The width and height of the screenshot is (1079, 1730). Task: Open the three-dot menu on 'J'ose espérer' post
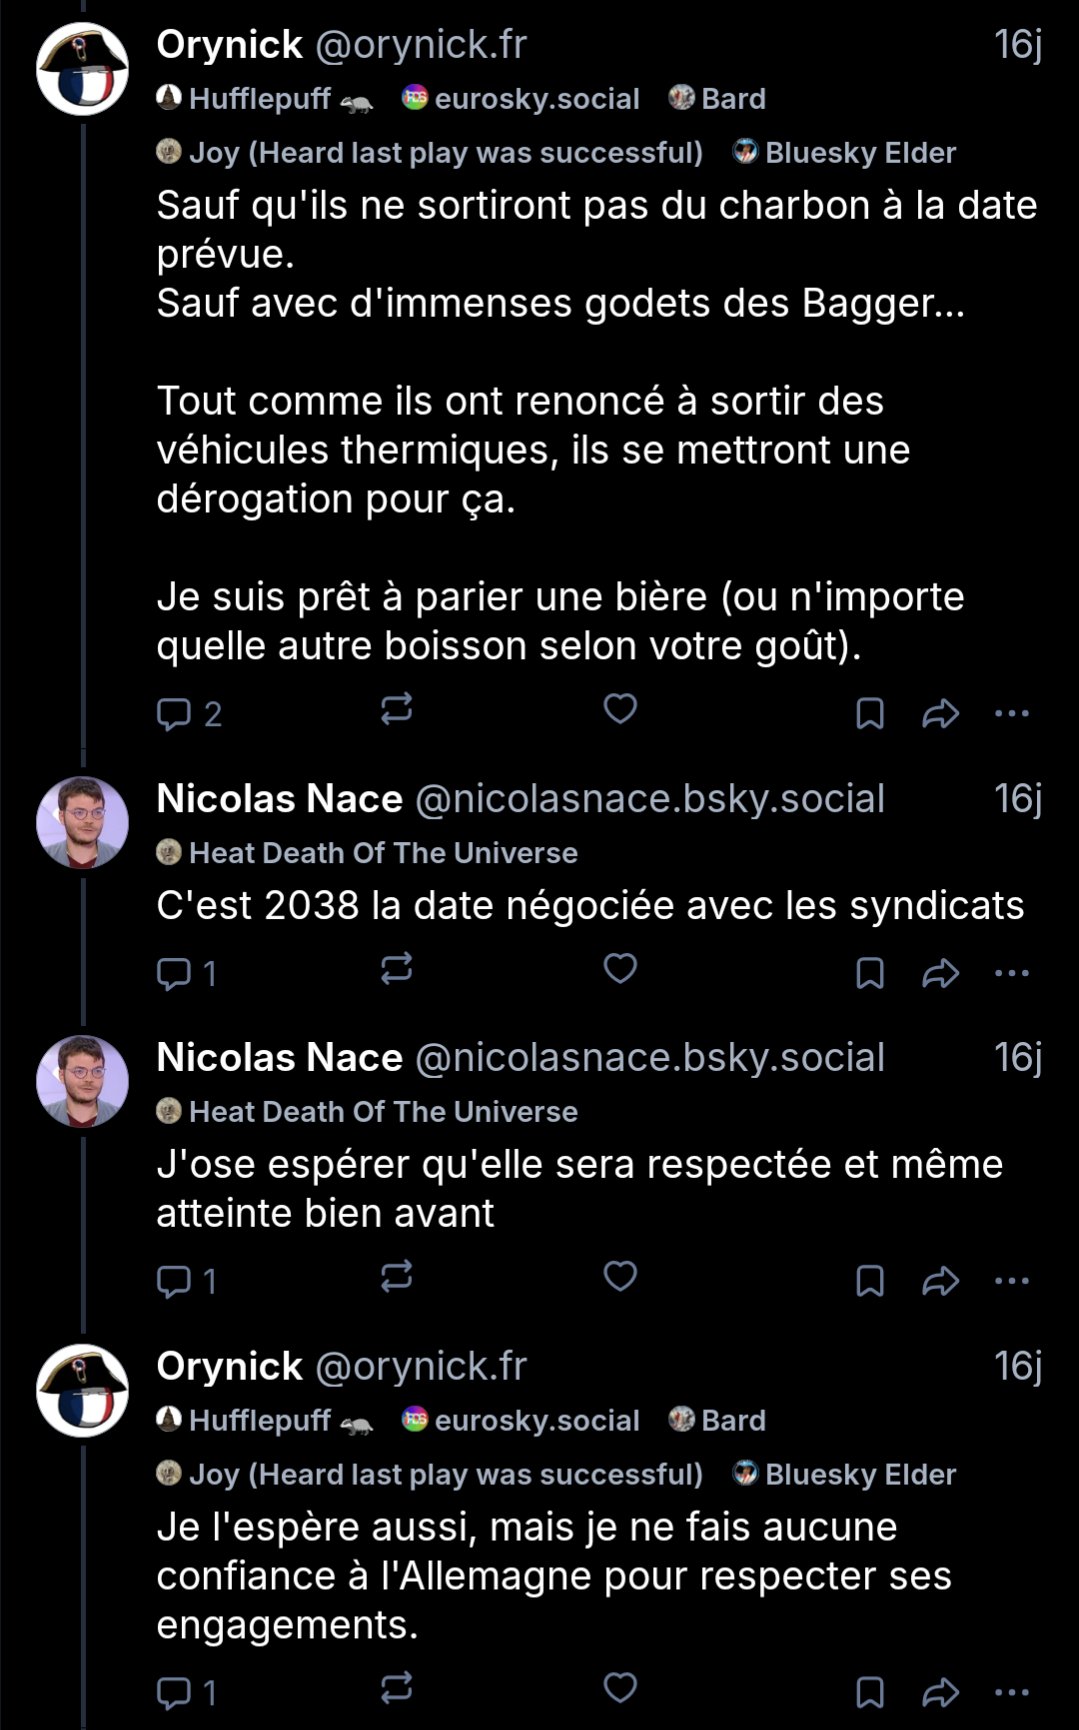click(1012, 1281)
